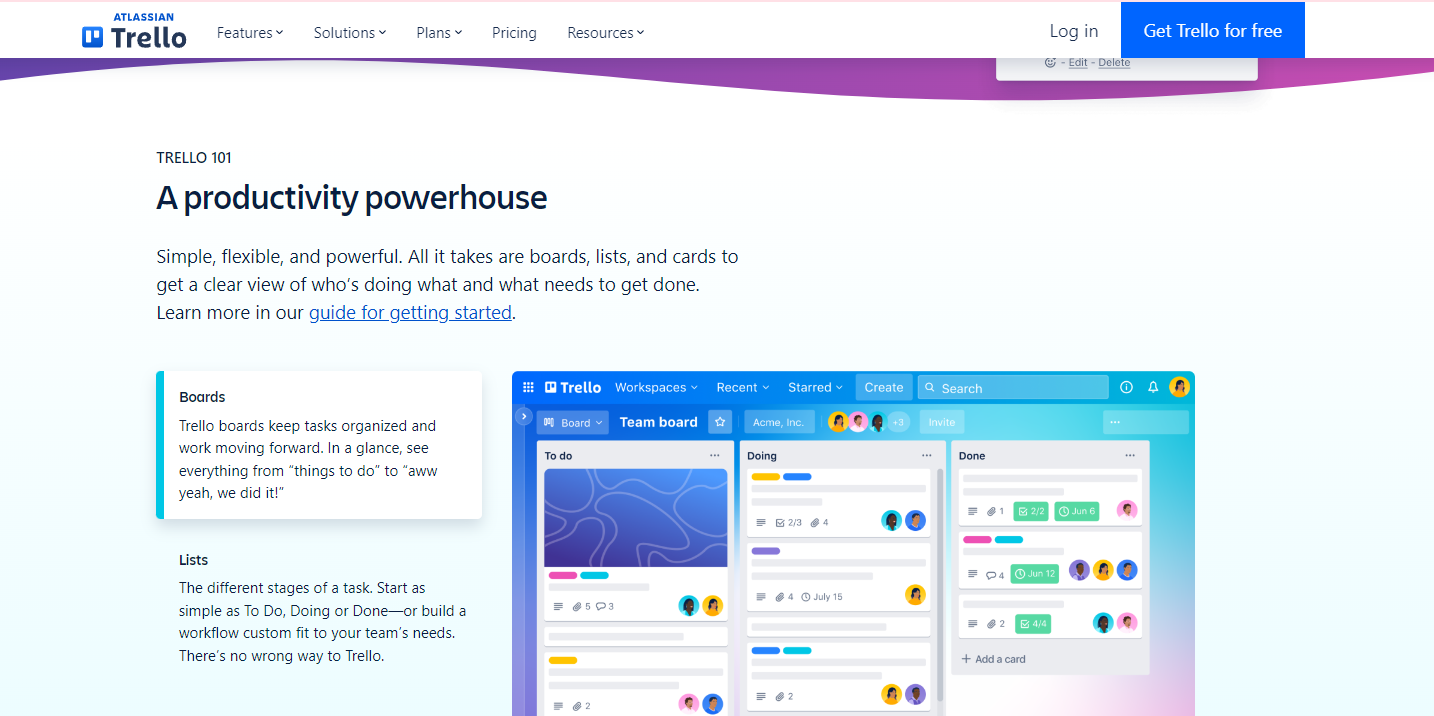
Task: Click the comments badge showing 3 on To do card
Action: 605,606
